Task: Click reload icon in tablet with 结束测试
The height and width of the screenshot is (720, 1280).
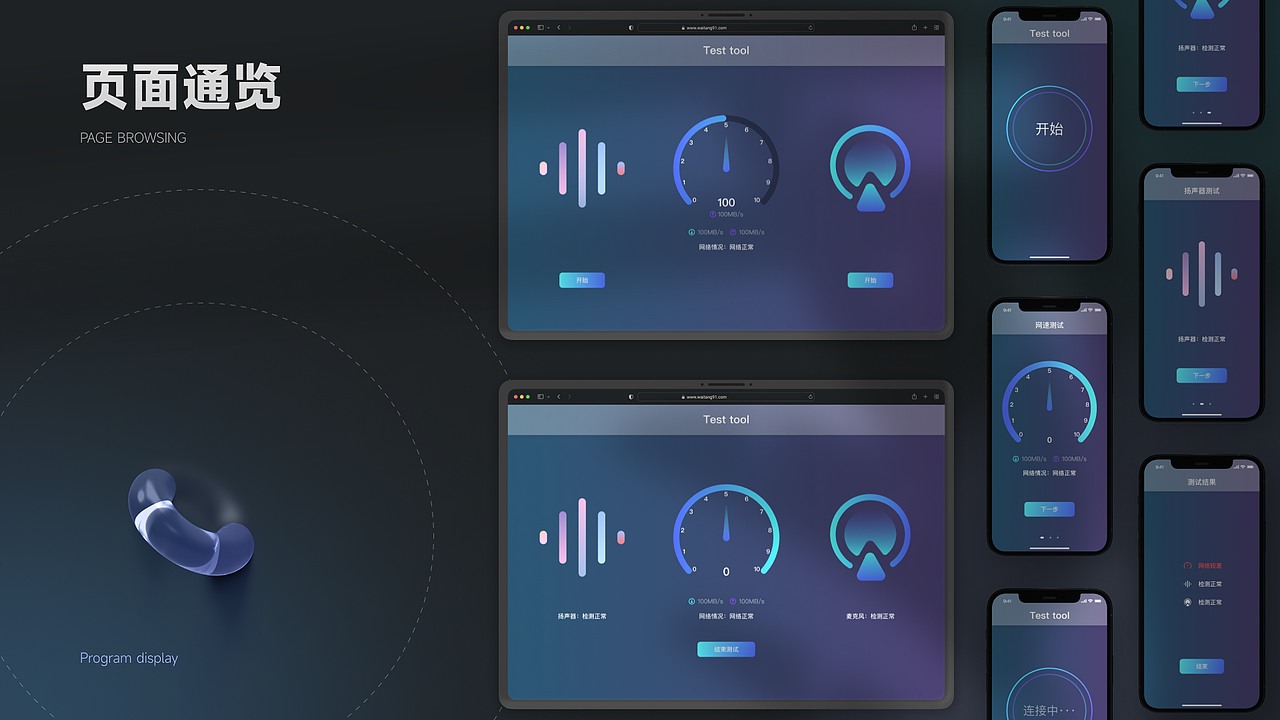Action: click(810, 396)
